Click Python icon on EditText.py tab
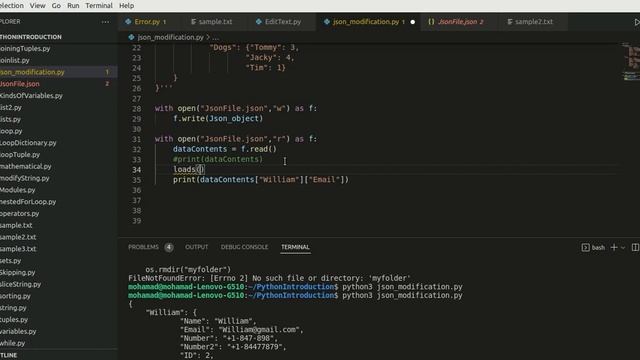640x360 pixels. click(259, 22)
